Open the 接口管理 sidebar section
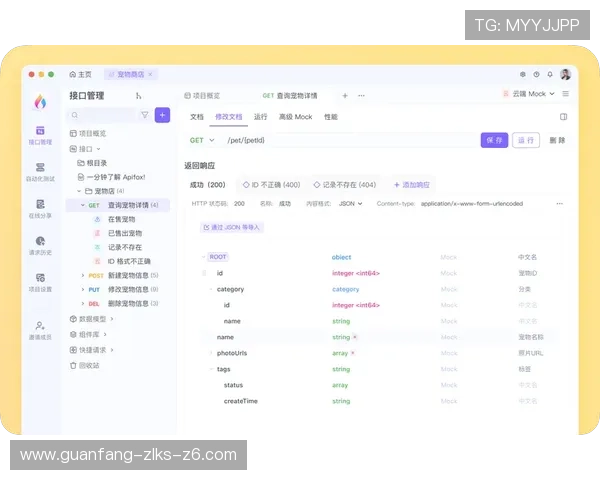 pyautogui.click(x=40, y=136)
